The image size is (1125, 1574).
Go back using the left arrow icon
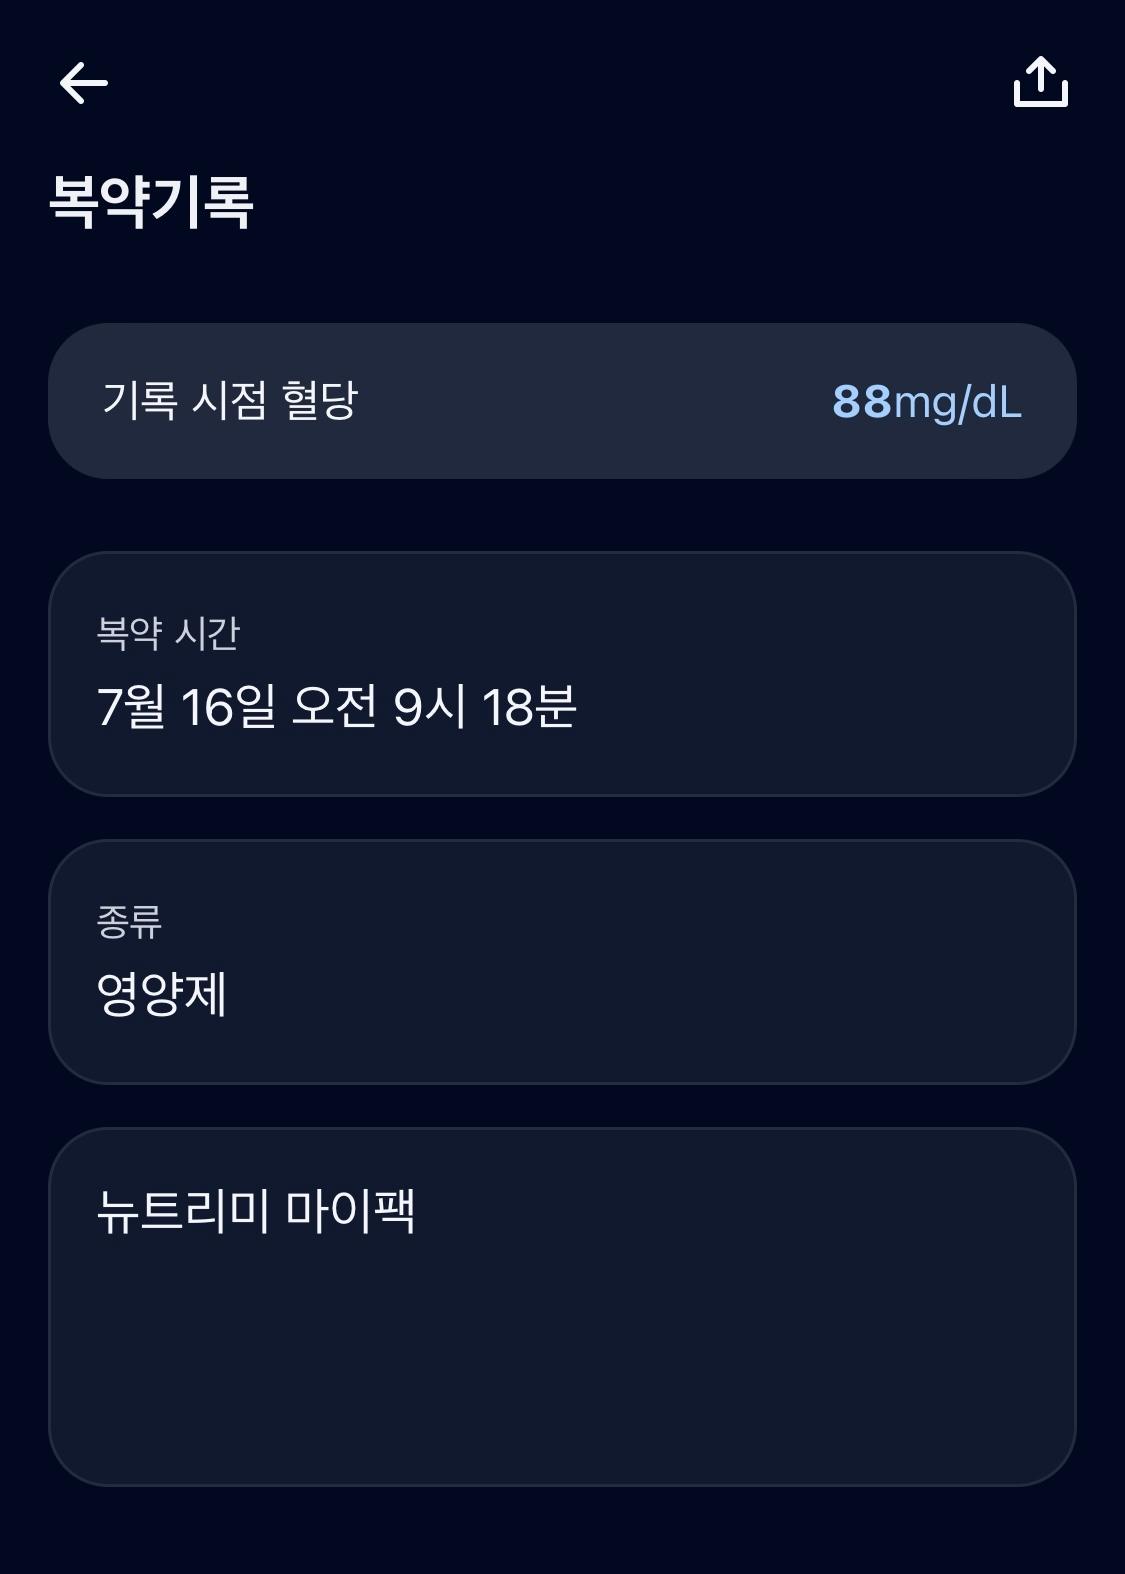(84, 83)
